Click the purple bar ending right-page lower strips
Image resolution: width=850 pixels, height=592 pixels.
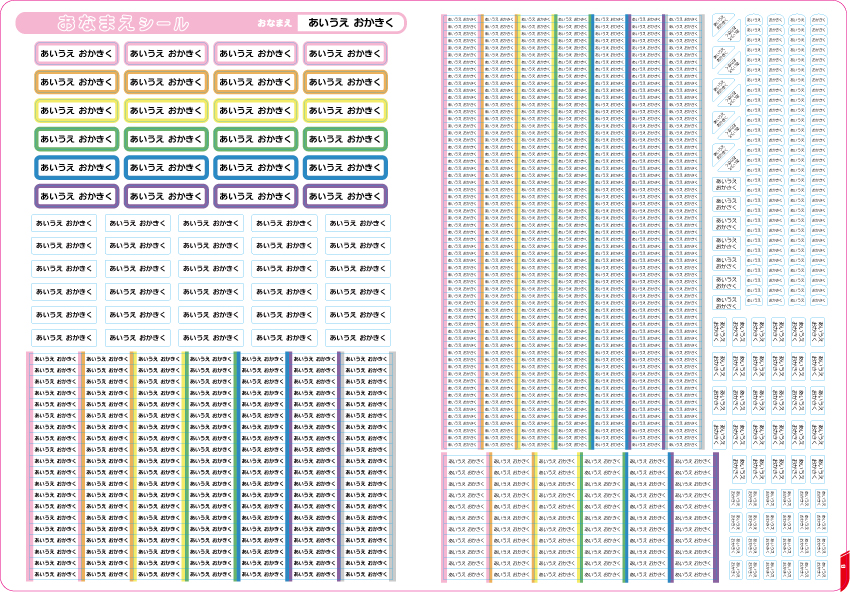tap(716, 517)
